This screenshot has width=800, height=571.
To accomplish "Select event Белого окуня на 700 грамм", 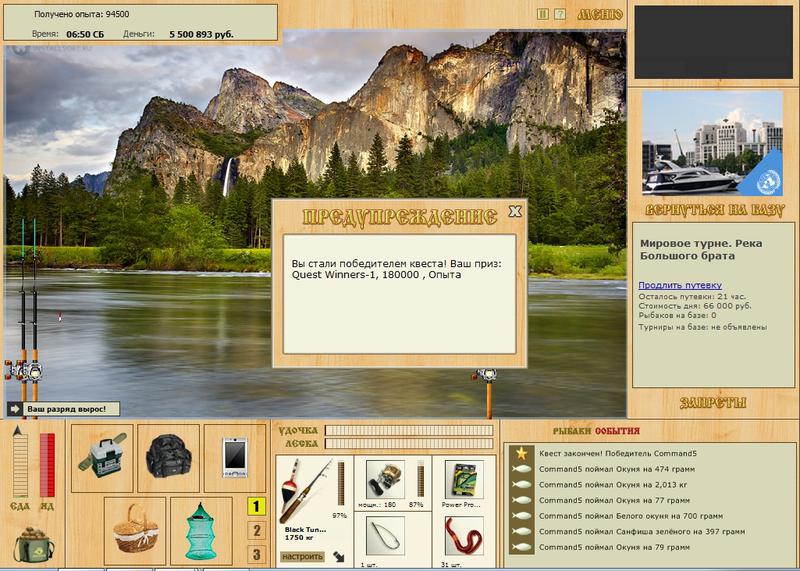I will 631,516.
